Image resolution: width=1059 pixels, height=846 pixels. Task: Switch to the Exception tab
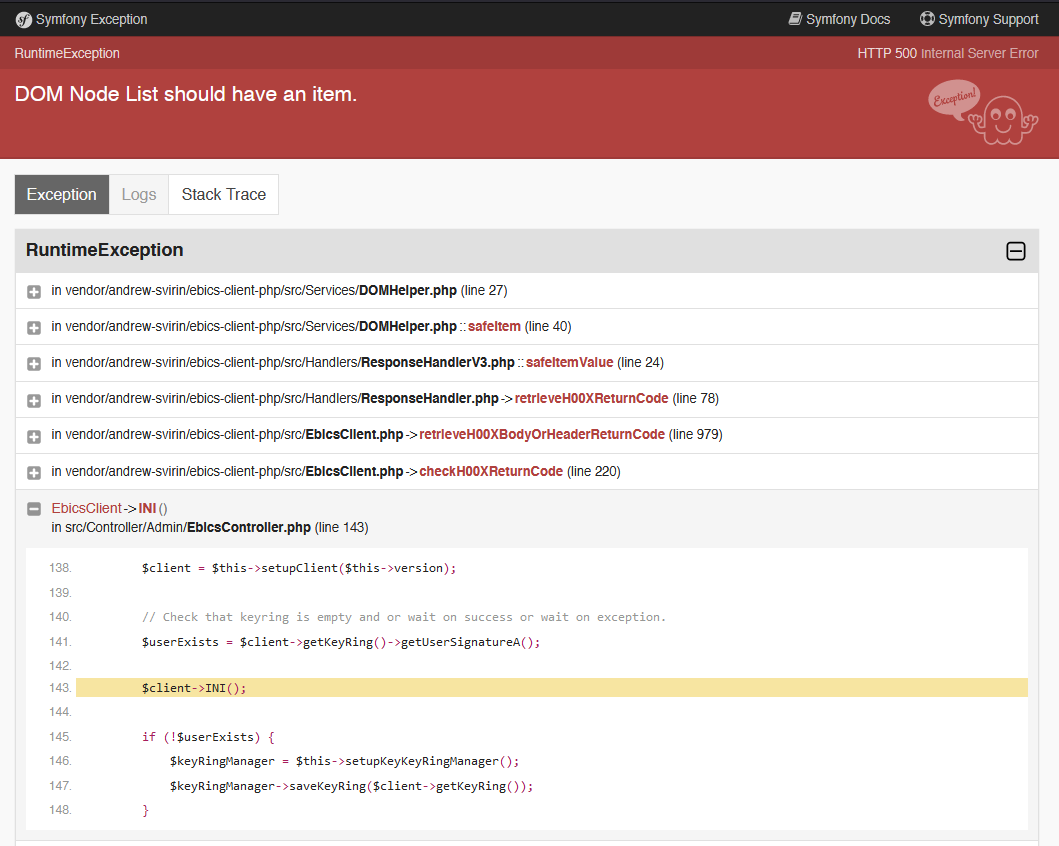click(x=61, y=194)
